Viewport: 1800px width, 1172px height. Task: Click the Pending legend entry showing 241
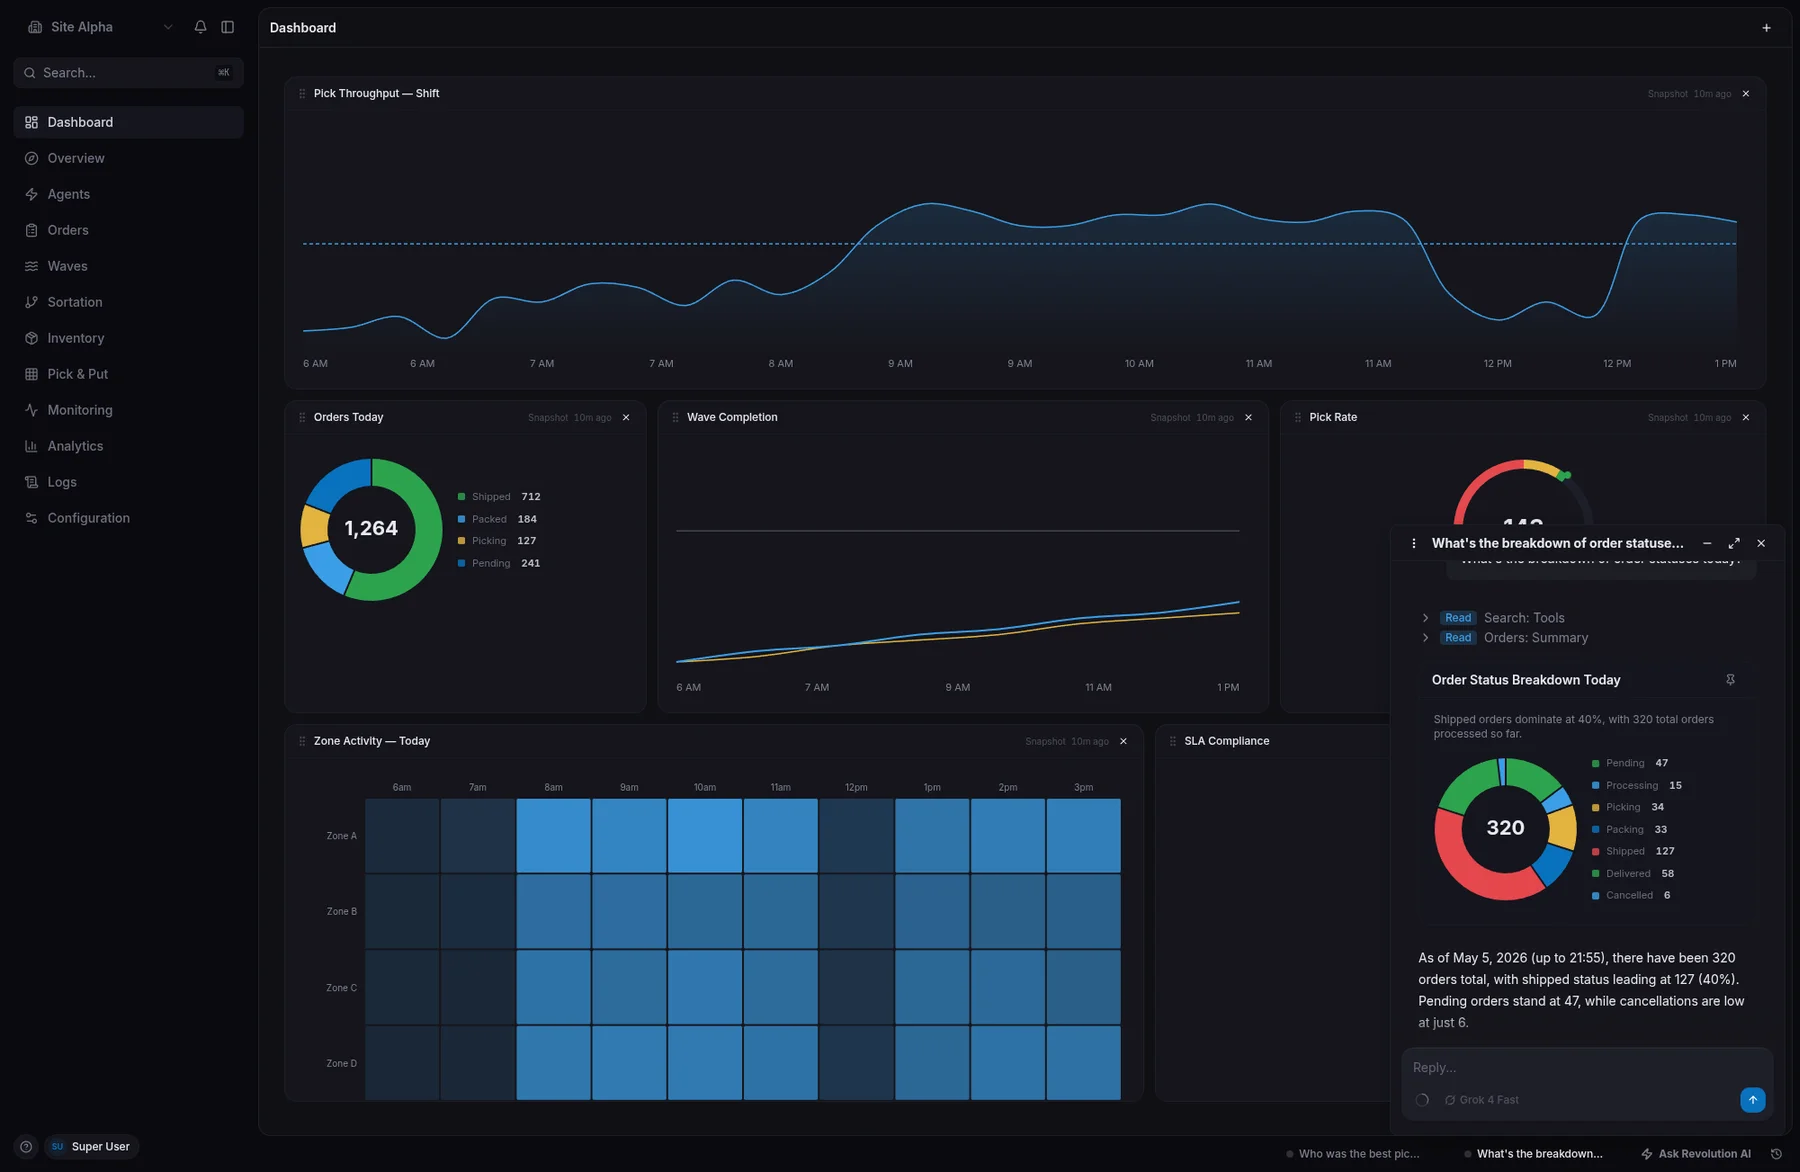point(499,564)
